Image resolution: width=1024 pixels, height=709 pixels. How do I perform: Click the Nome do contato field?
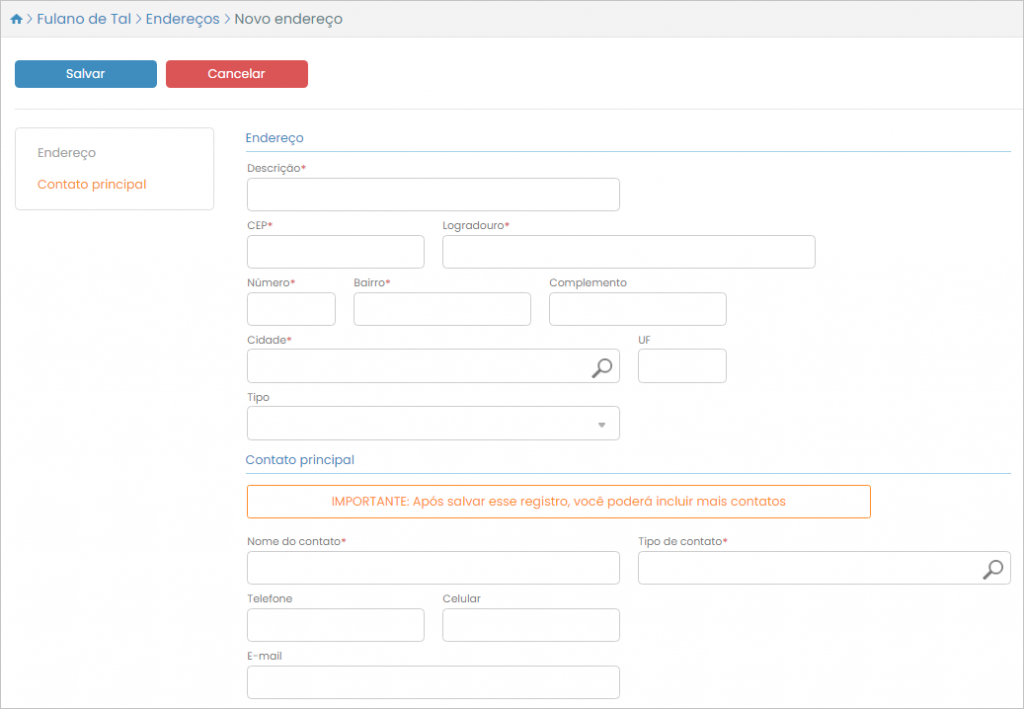pyautogui.click(x=433, y=568)
